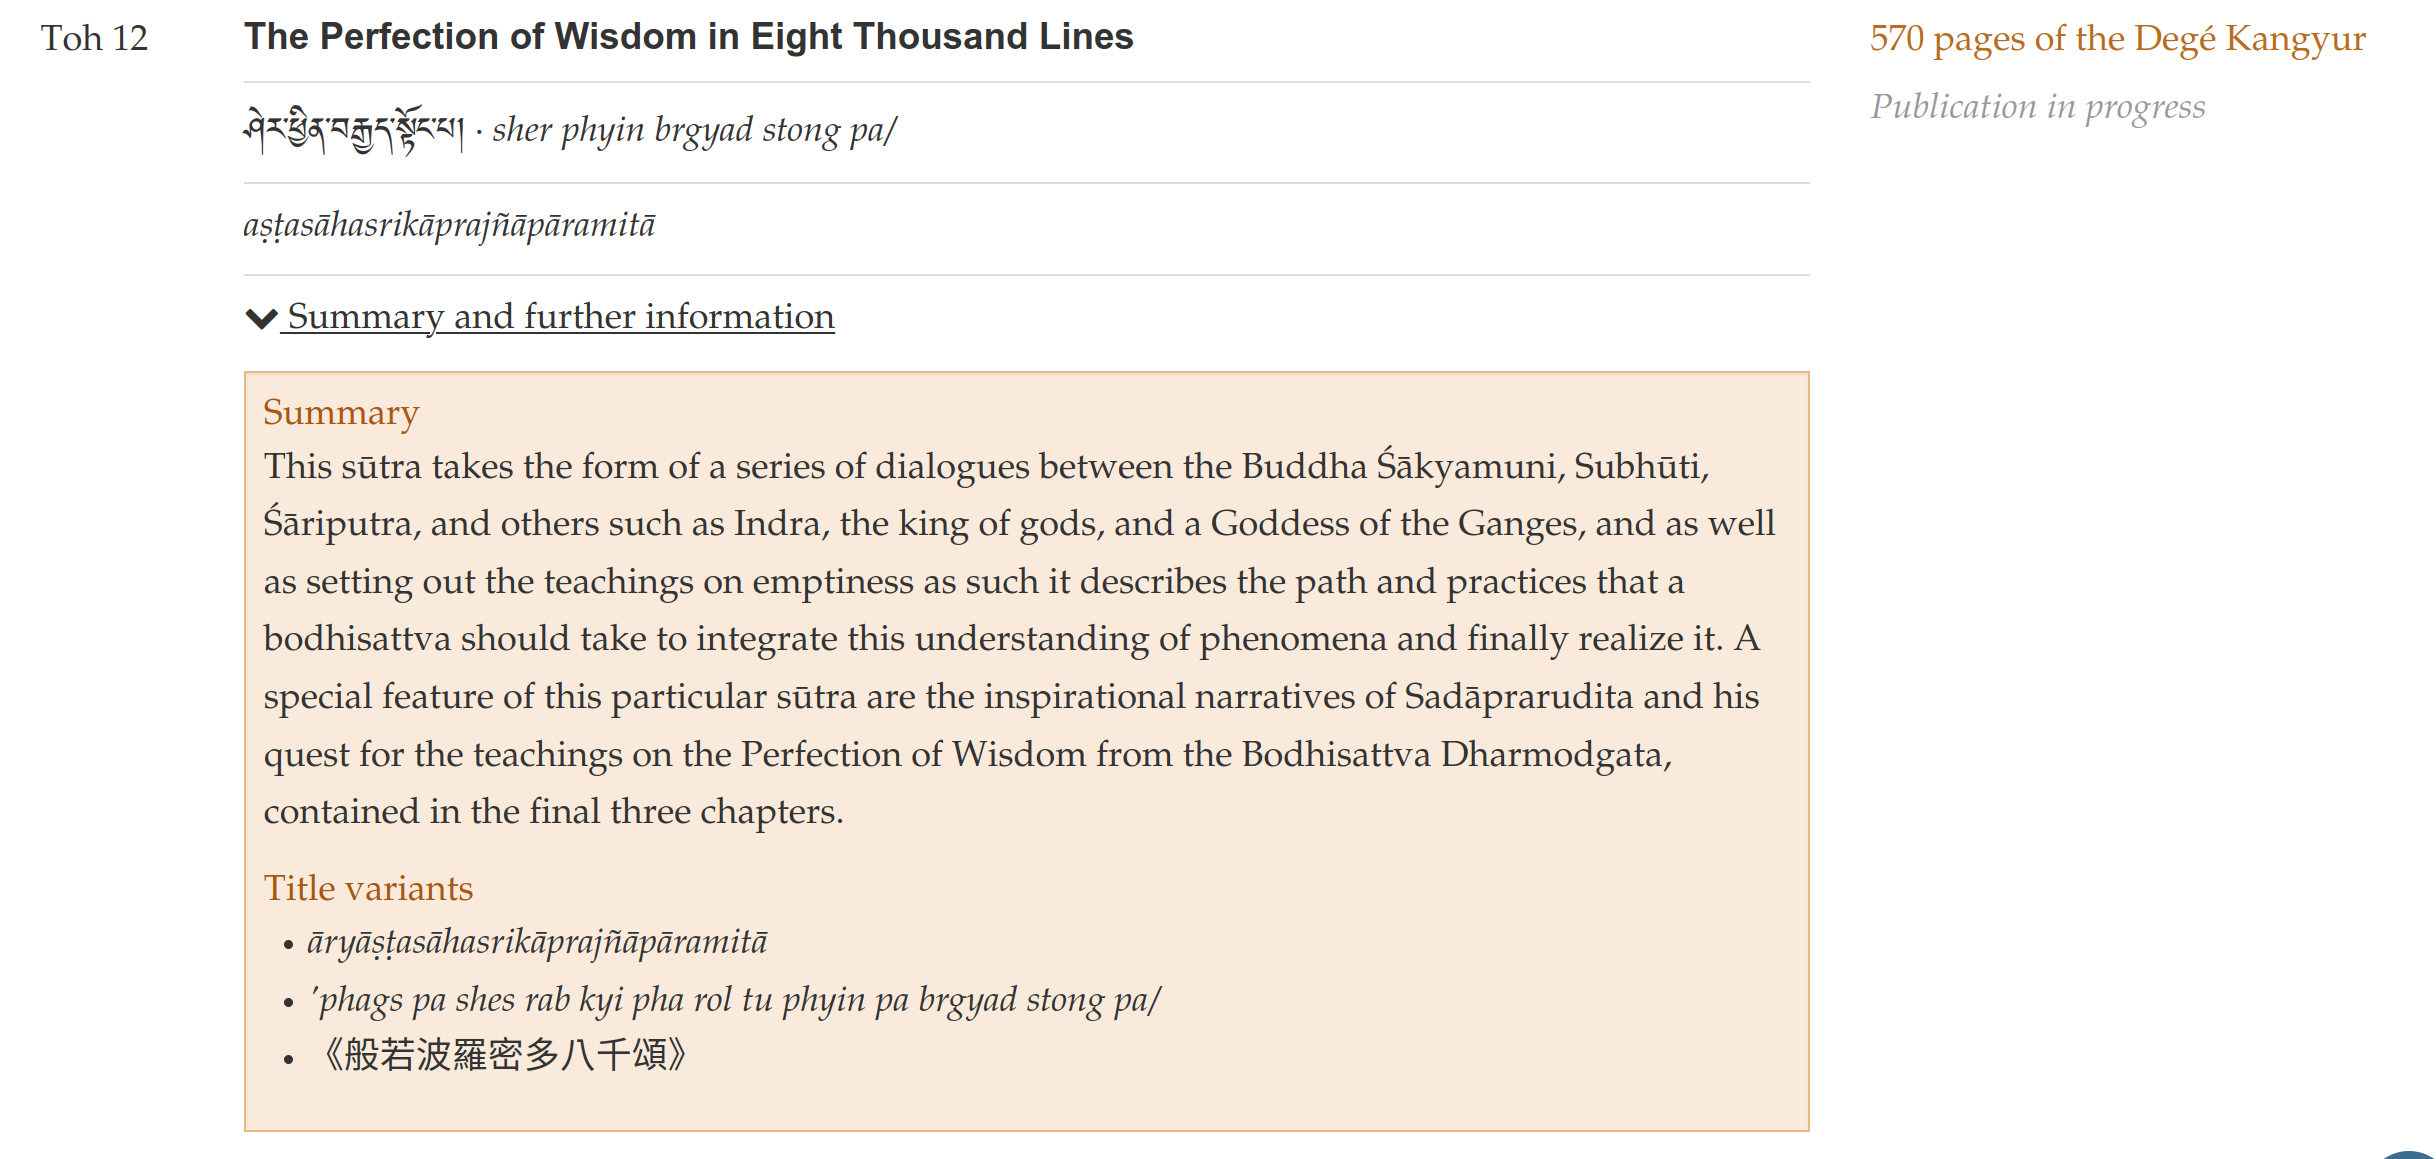Select the āryāṣṭasāhasrikāprajñāpāramitā title variant
The image size is (2436, 1159).
[537, 942]
